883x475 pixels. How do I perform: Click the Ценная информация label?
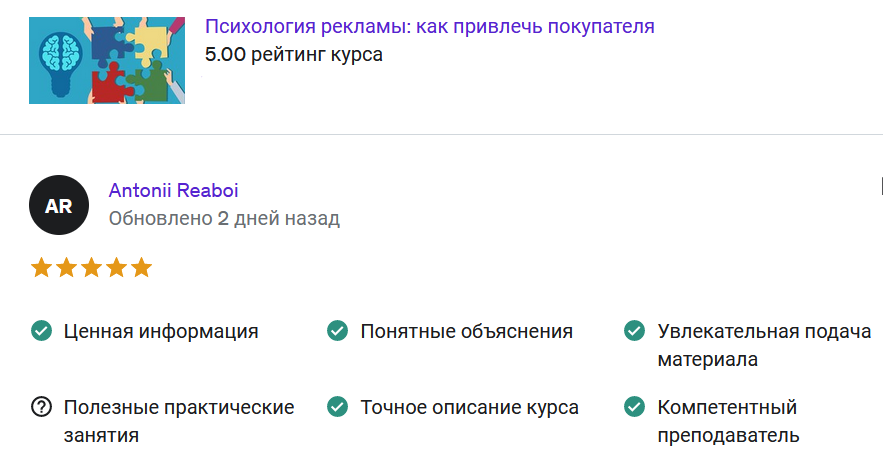click(x=161, y=331)
